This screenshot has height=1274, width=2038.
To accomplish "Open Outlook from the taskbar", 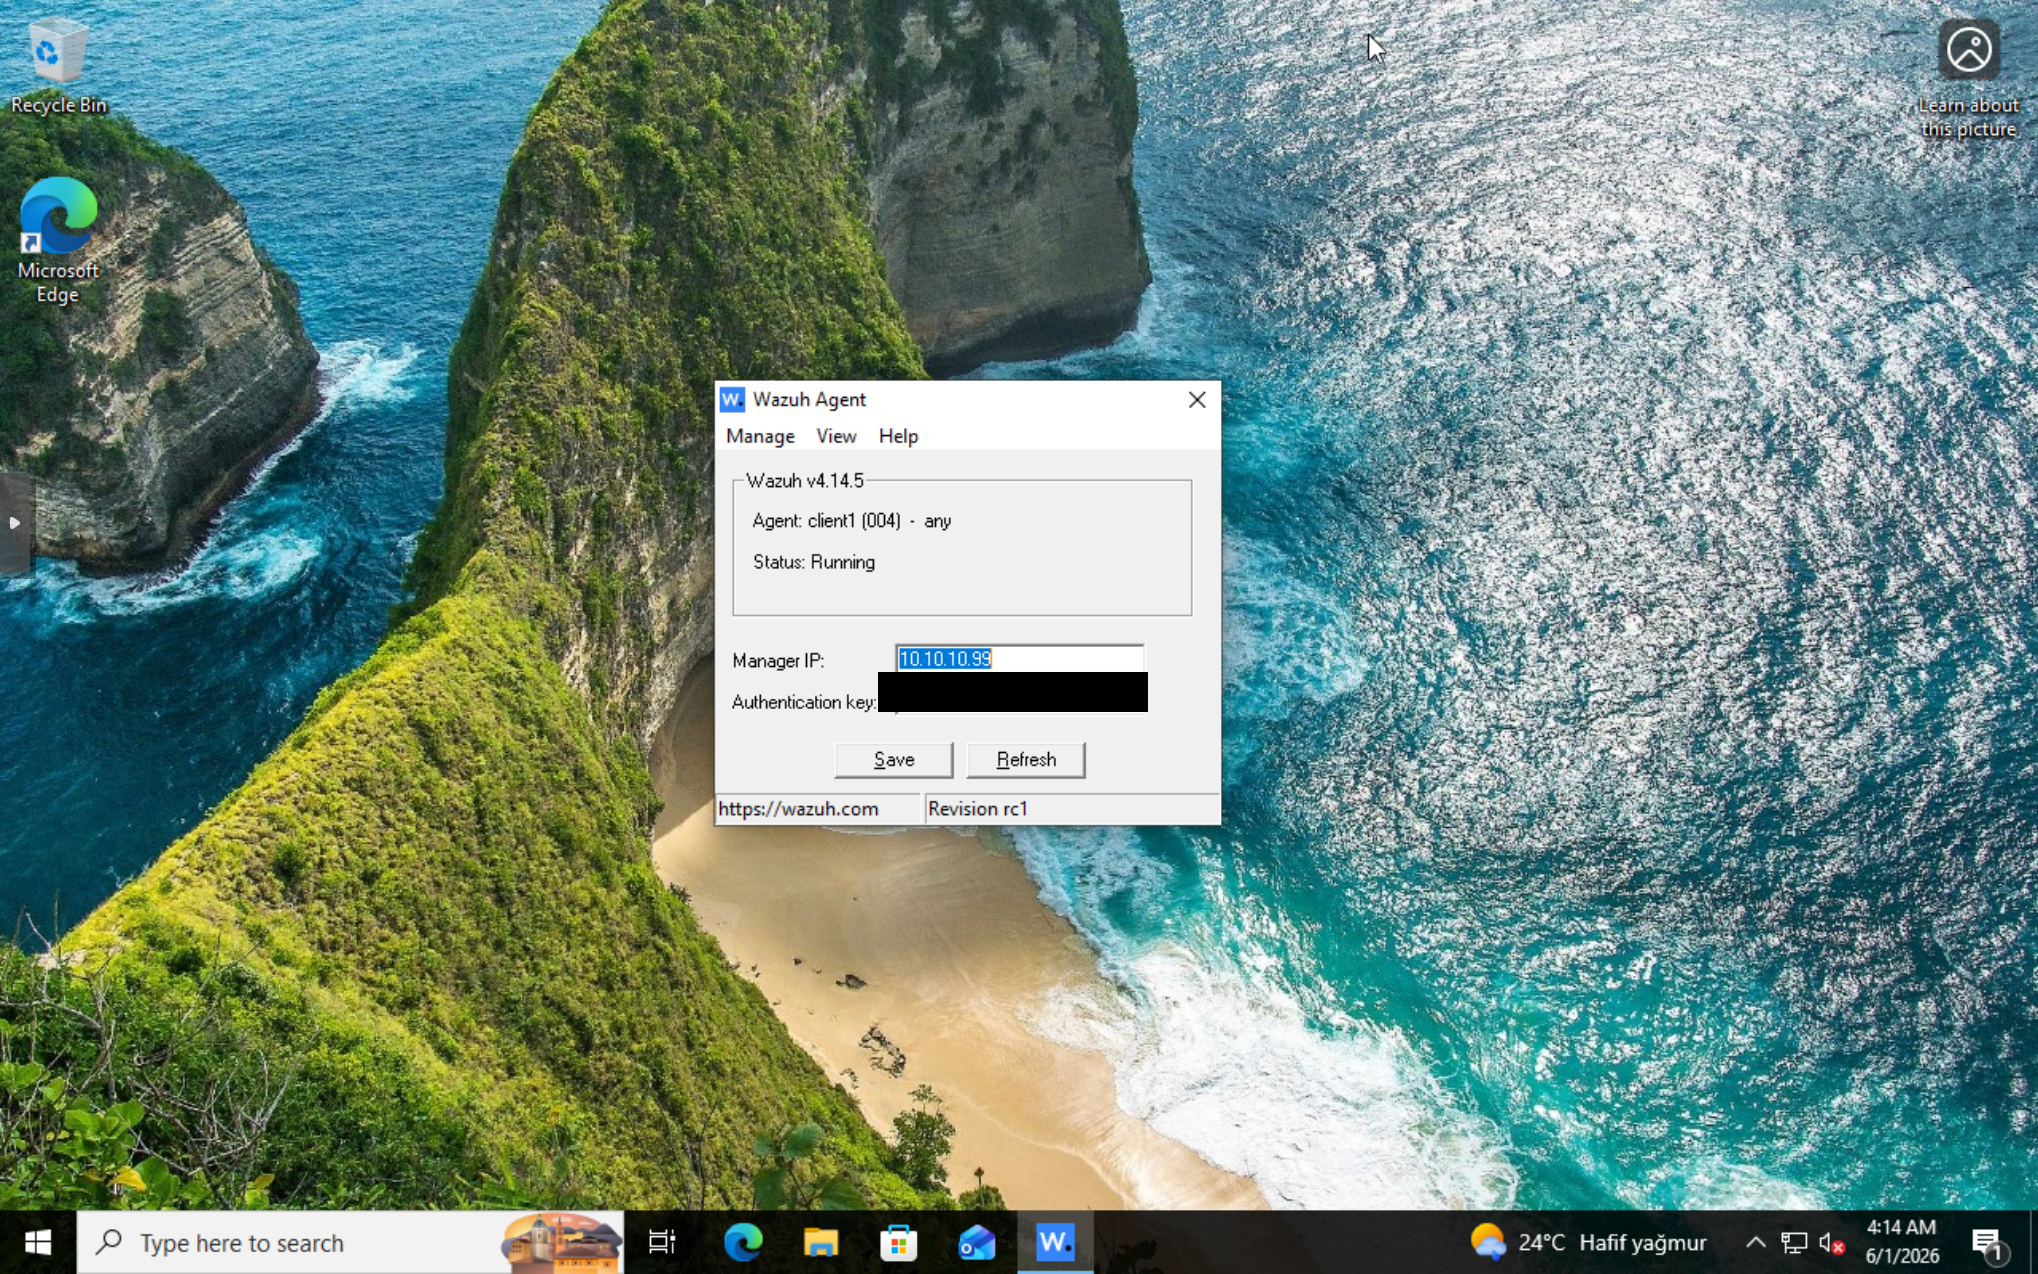I will 977,1243.
